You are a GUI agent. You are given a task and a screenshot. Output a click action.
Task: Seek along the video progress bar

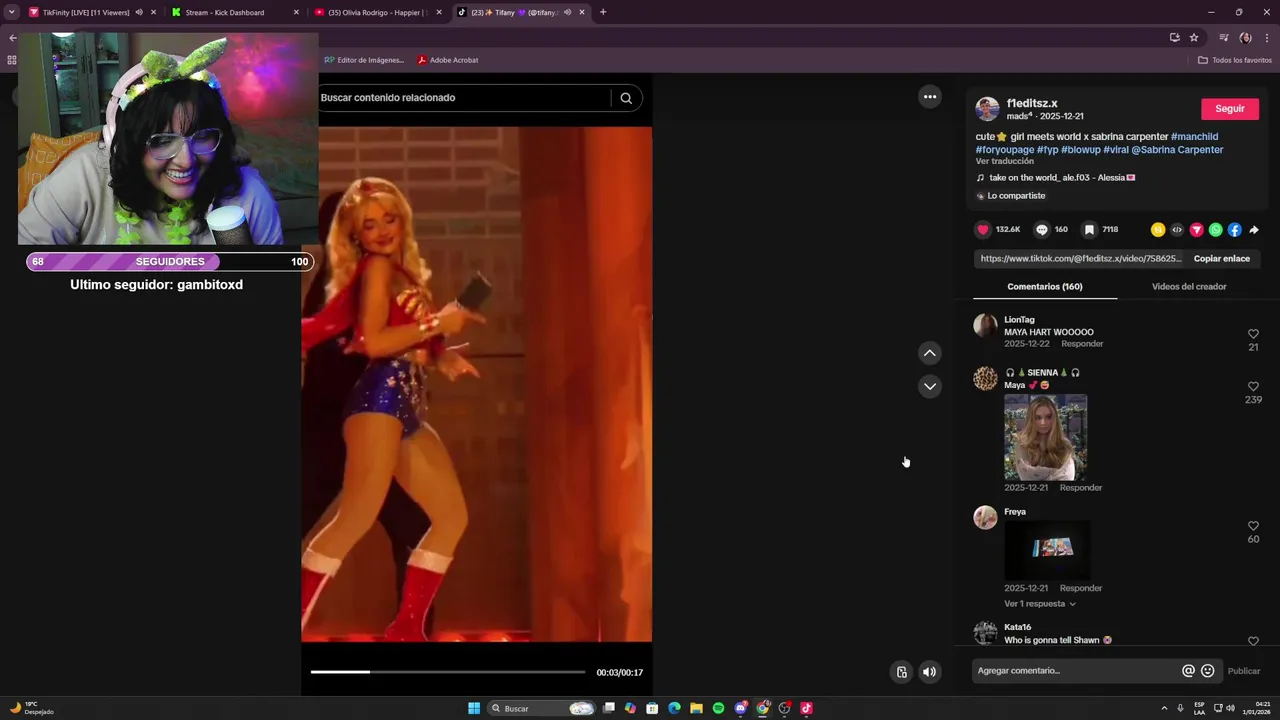pos(448,672)
